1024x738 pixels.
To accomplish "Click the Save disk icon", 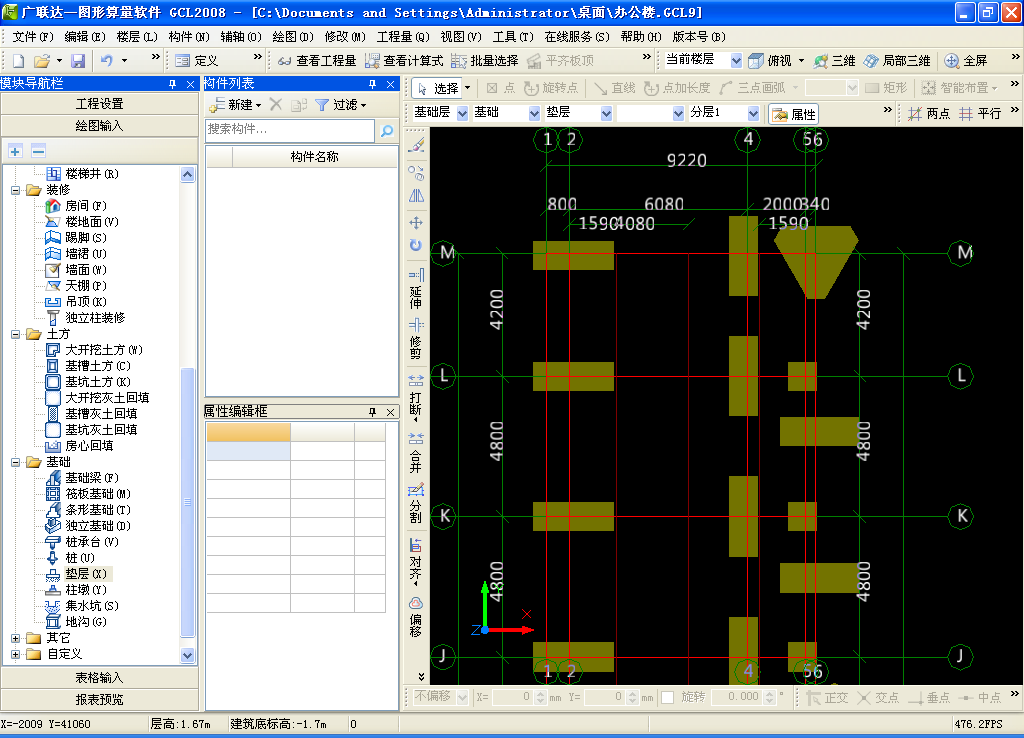I will click(x=78, y=61).
